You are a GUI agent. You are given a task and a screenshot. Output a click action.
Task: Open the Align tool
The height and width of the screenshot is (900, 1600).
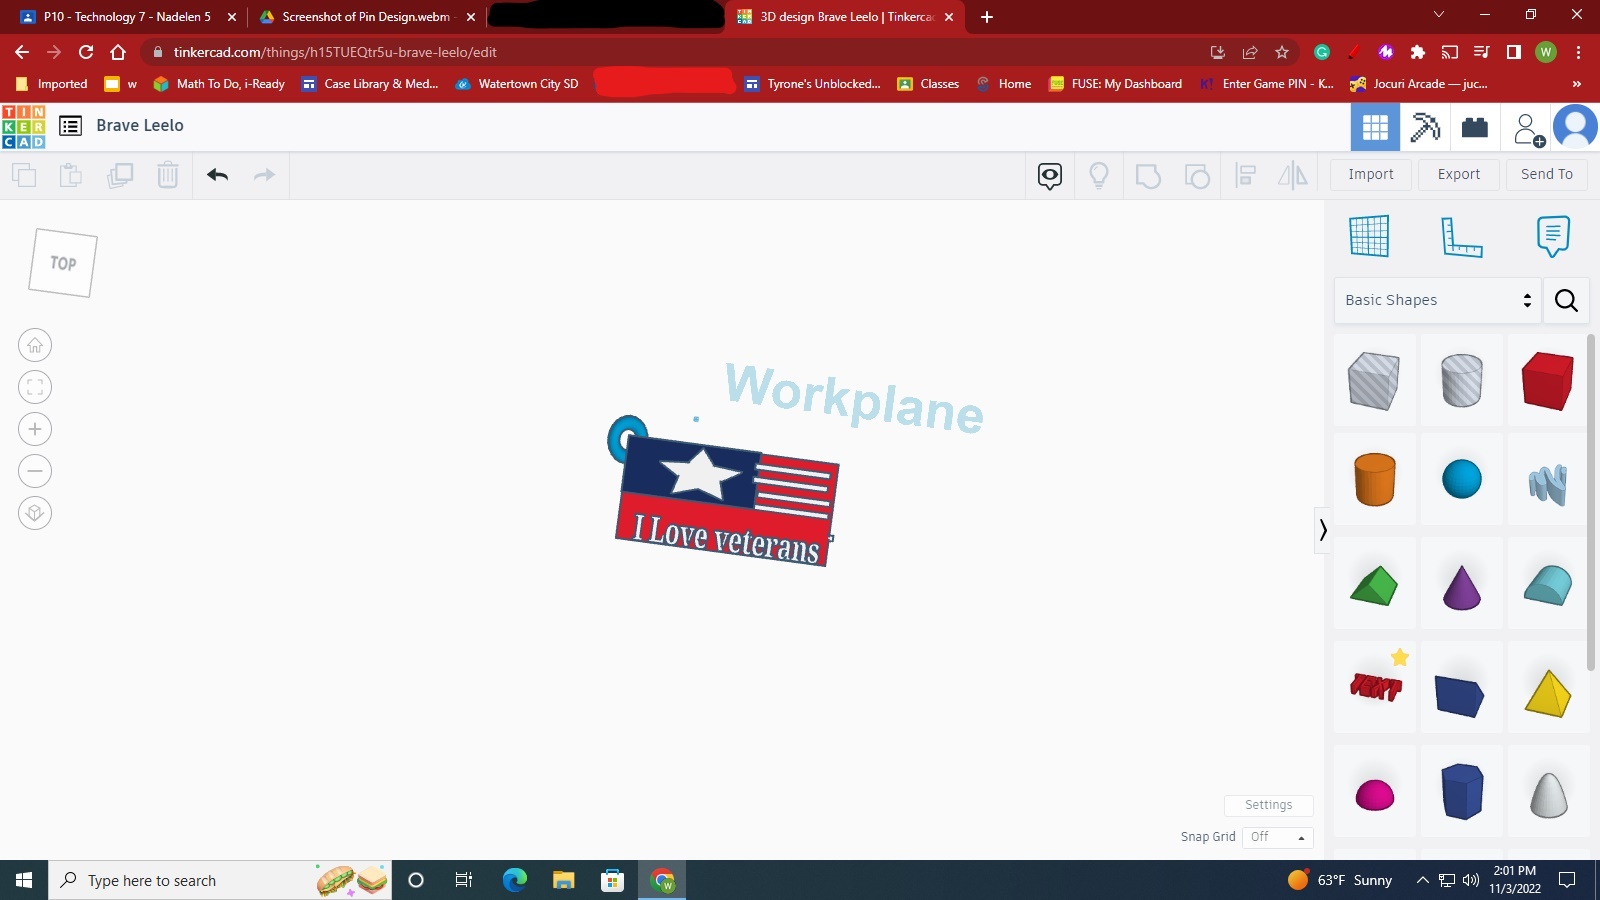[1246, 176]
